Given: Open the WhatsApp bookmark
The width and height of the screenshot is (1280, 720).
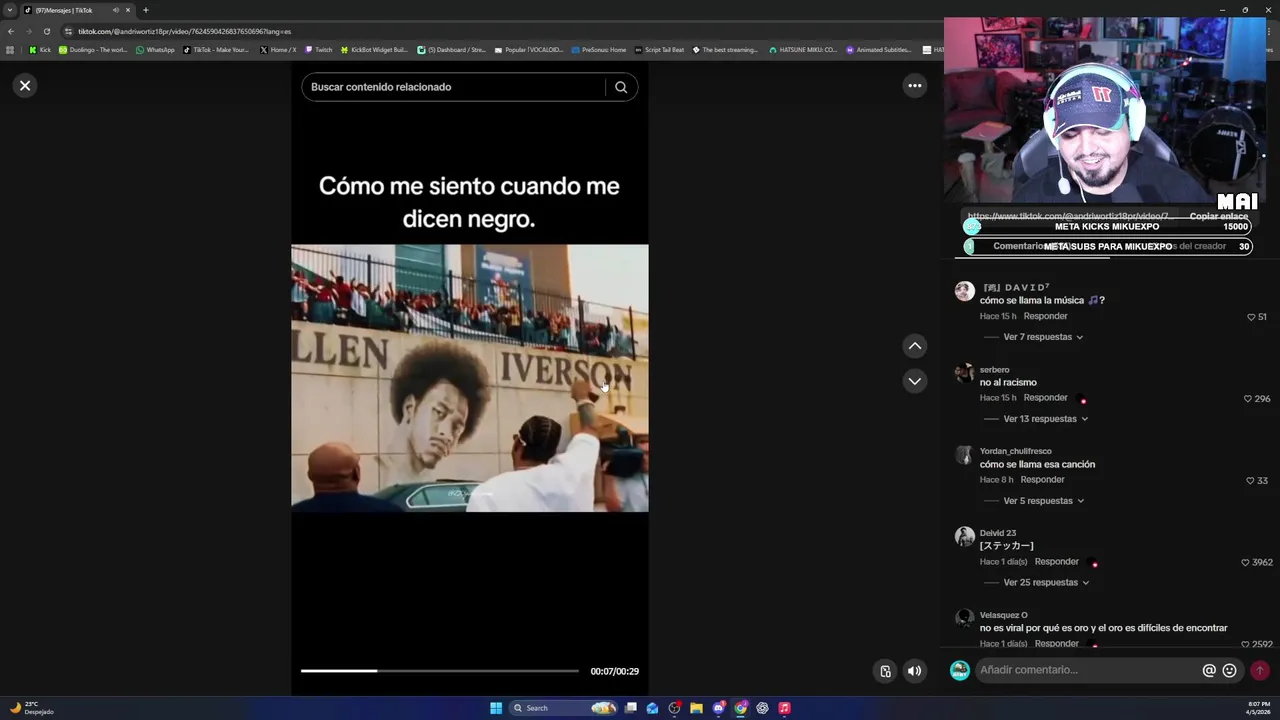Looking at the screenshot, I should click(155, 50).
